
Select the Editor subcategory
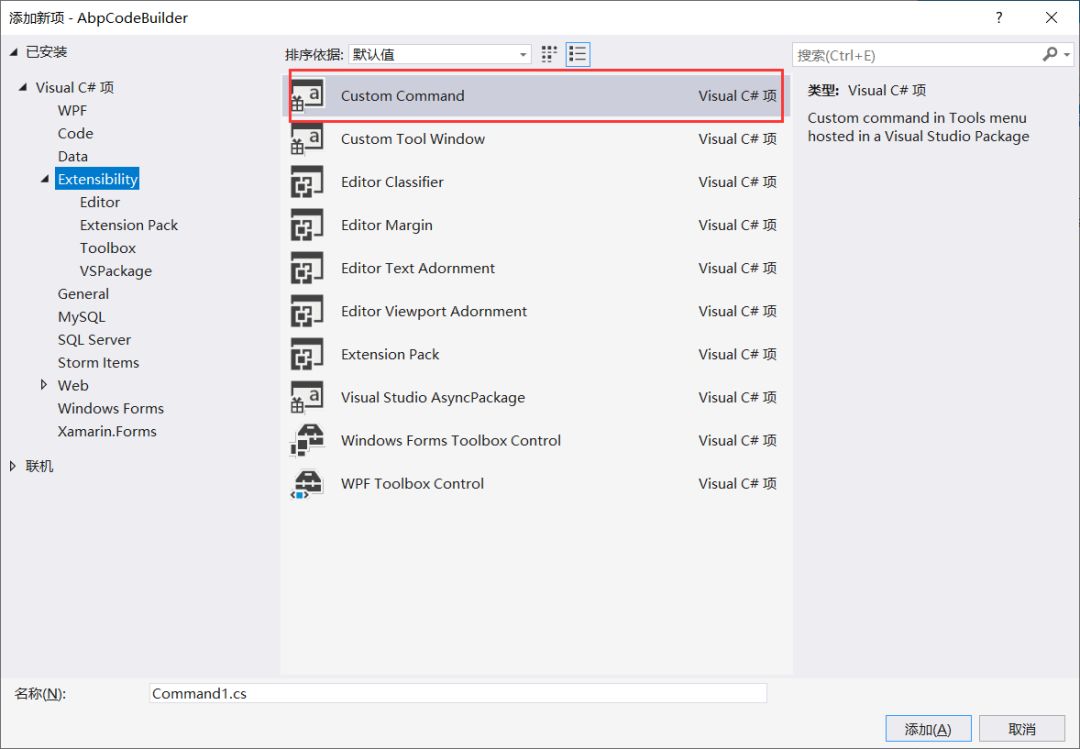click(x=100, y=202)
